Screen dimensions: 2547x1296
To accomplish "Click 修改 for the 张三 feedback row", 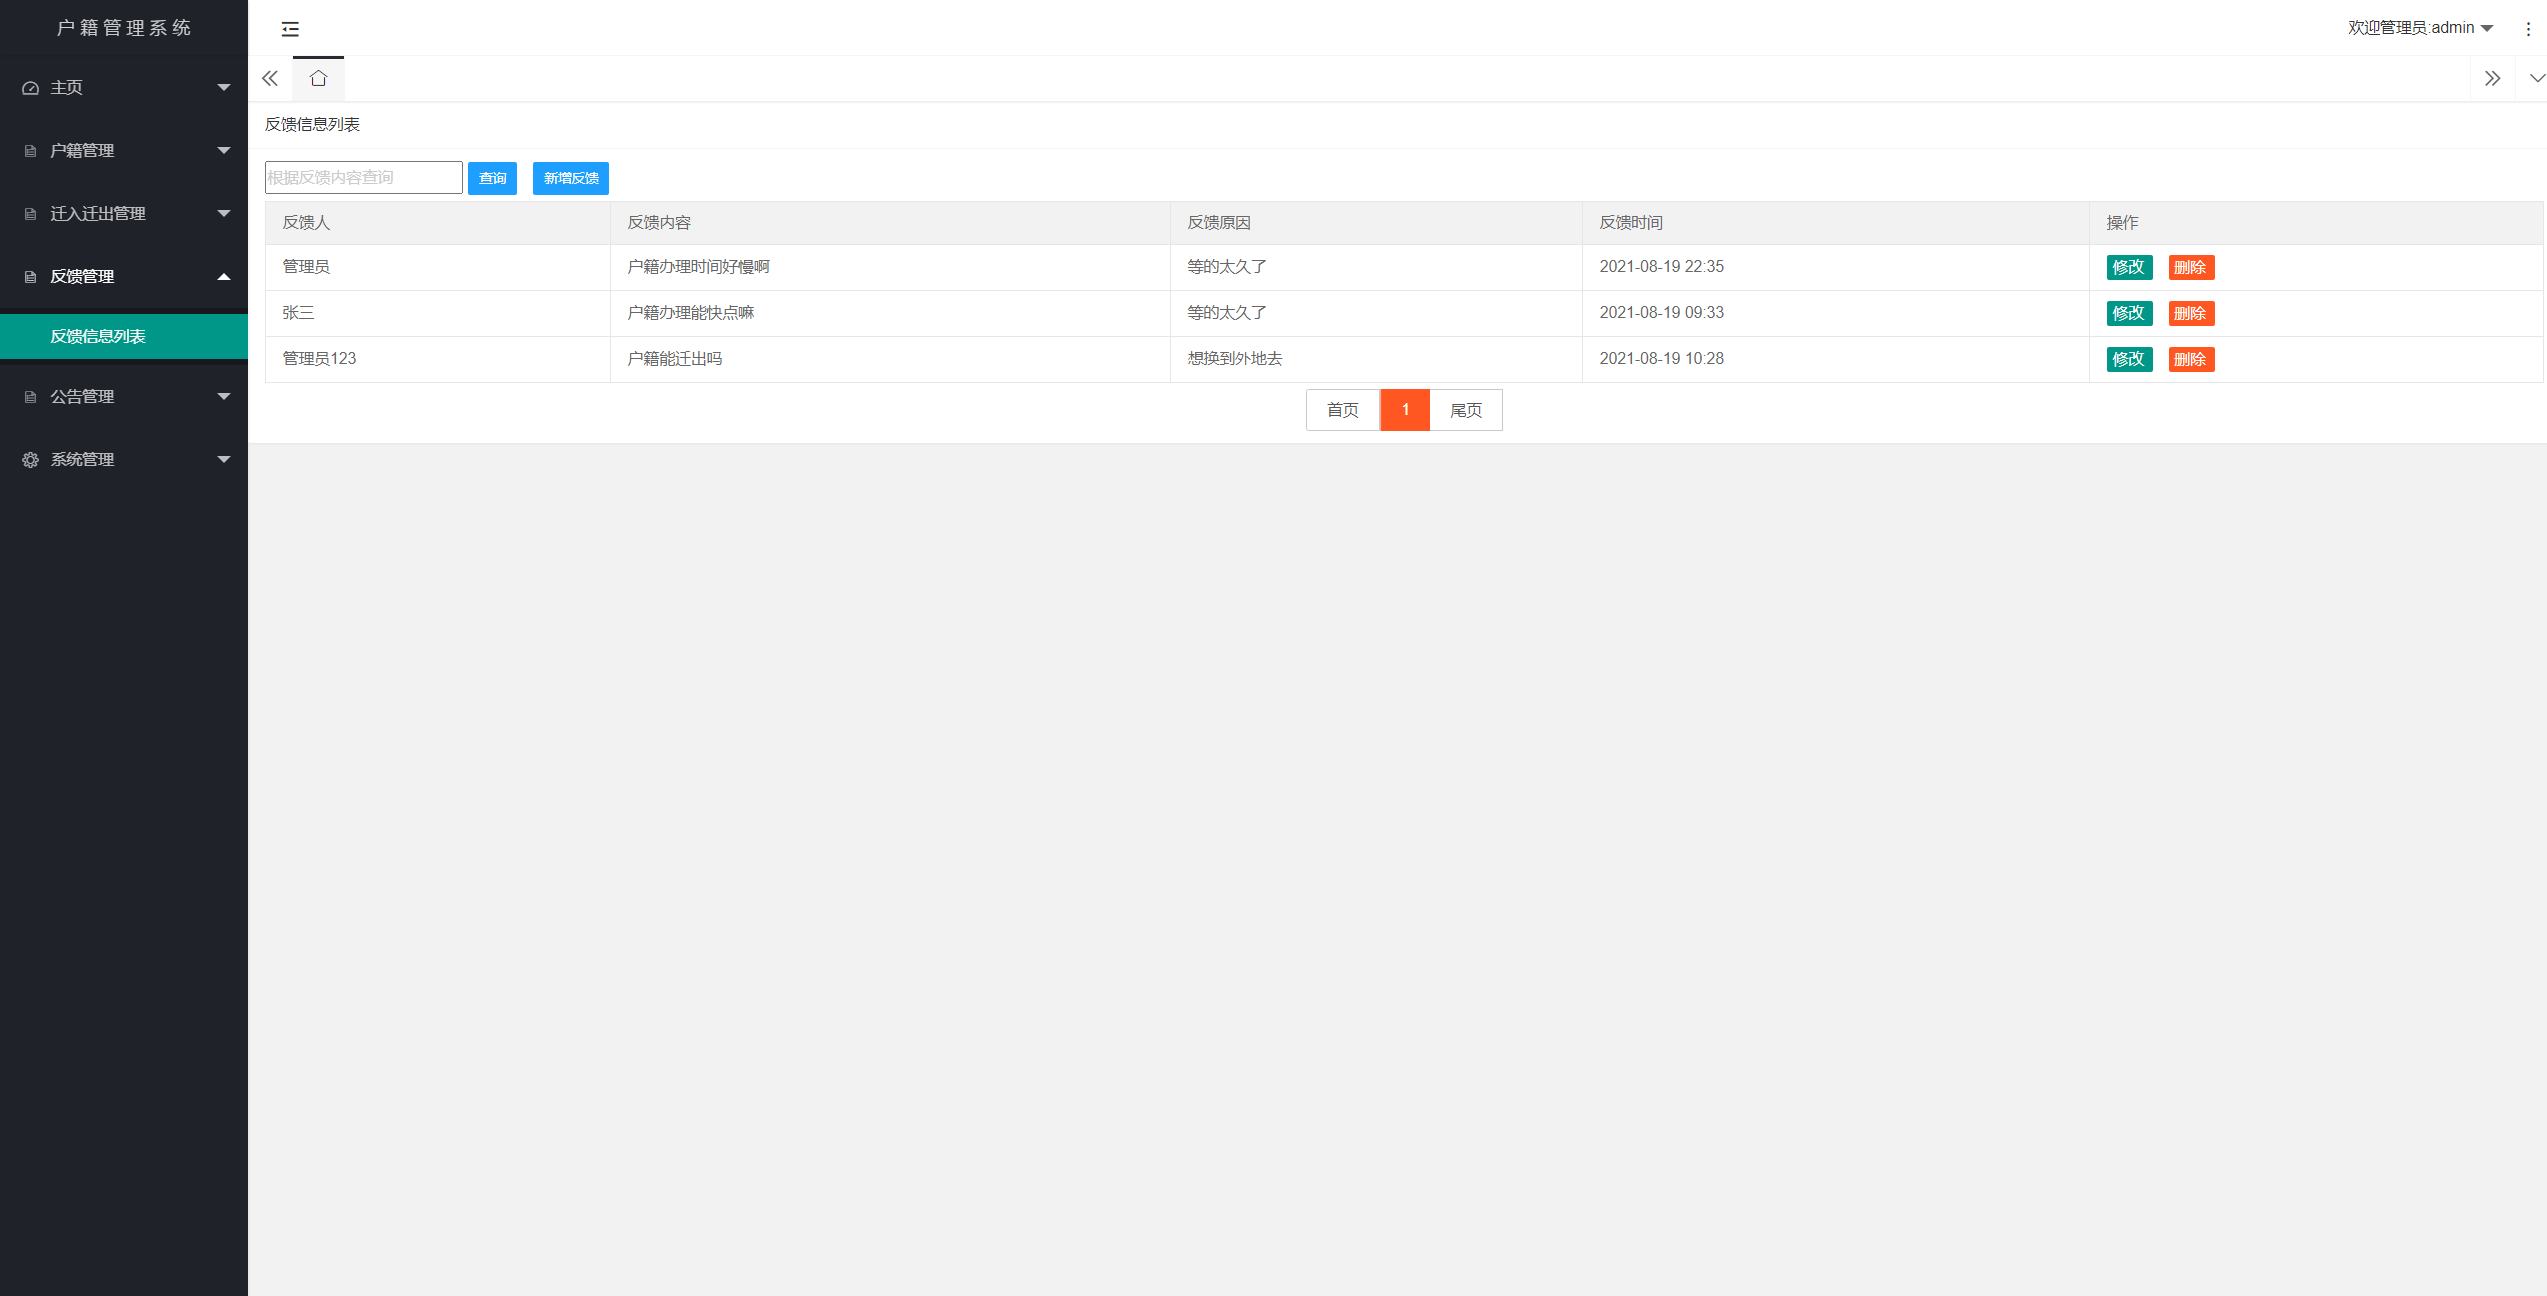I will (x=2128, y=314).
